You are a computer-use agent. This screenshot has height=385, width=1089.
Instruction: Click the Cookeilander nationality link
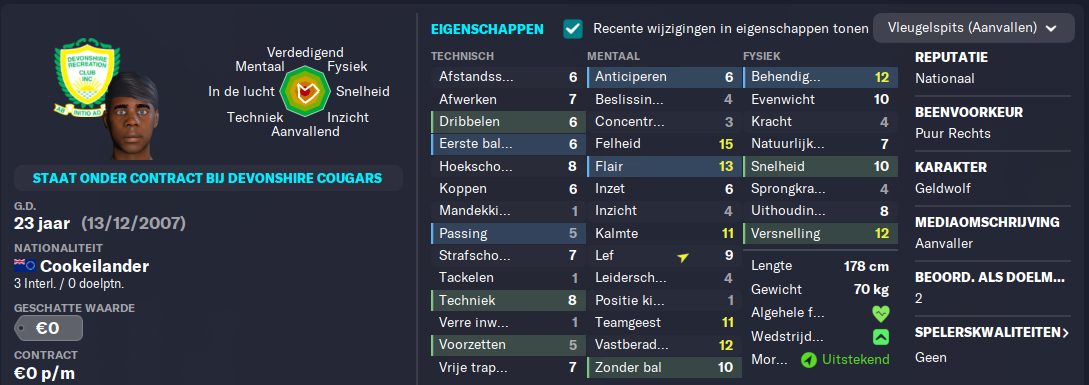coord(94,266)
